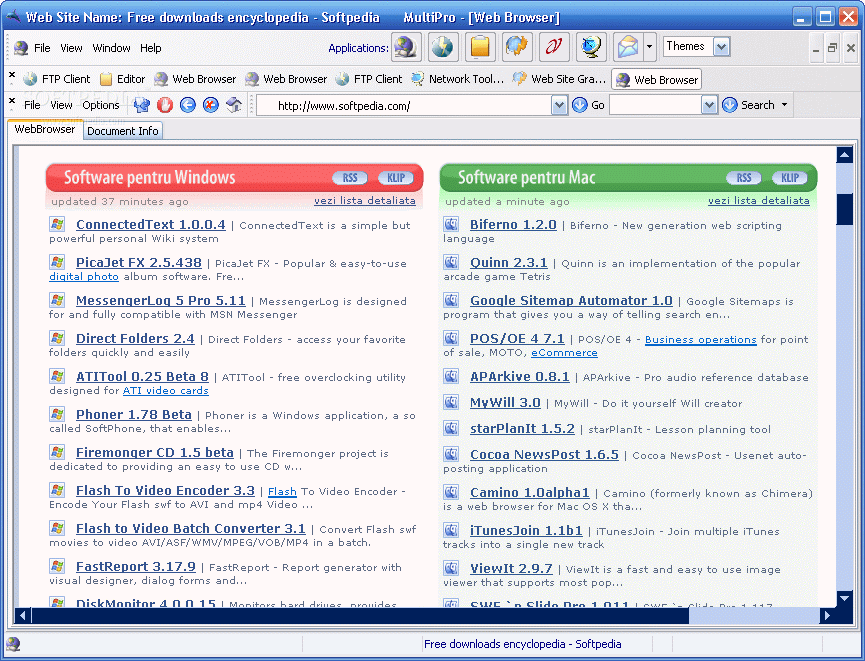The image size is (865, 661).
Task: Click the Mac icon beside ViewIt 2.9.7
Action: [451, 568]
